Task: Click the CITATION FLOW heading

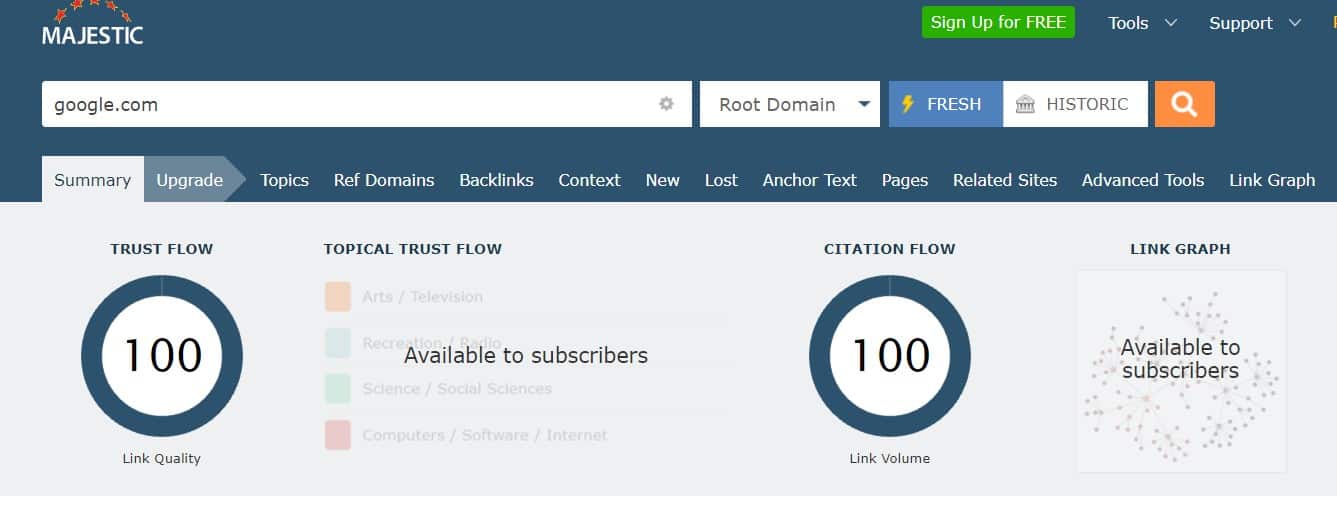Action: [x=890, y=249]
